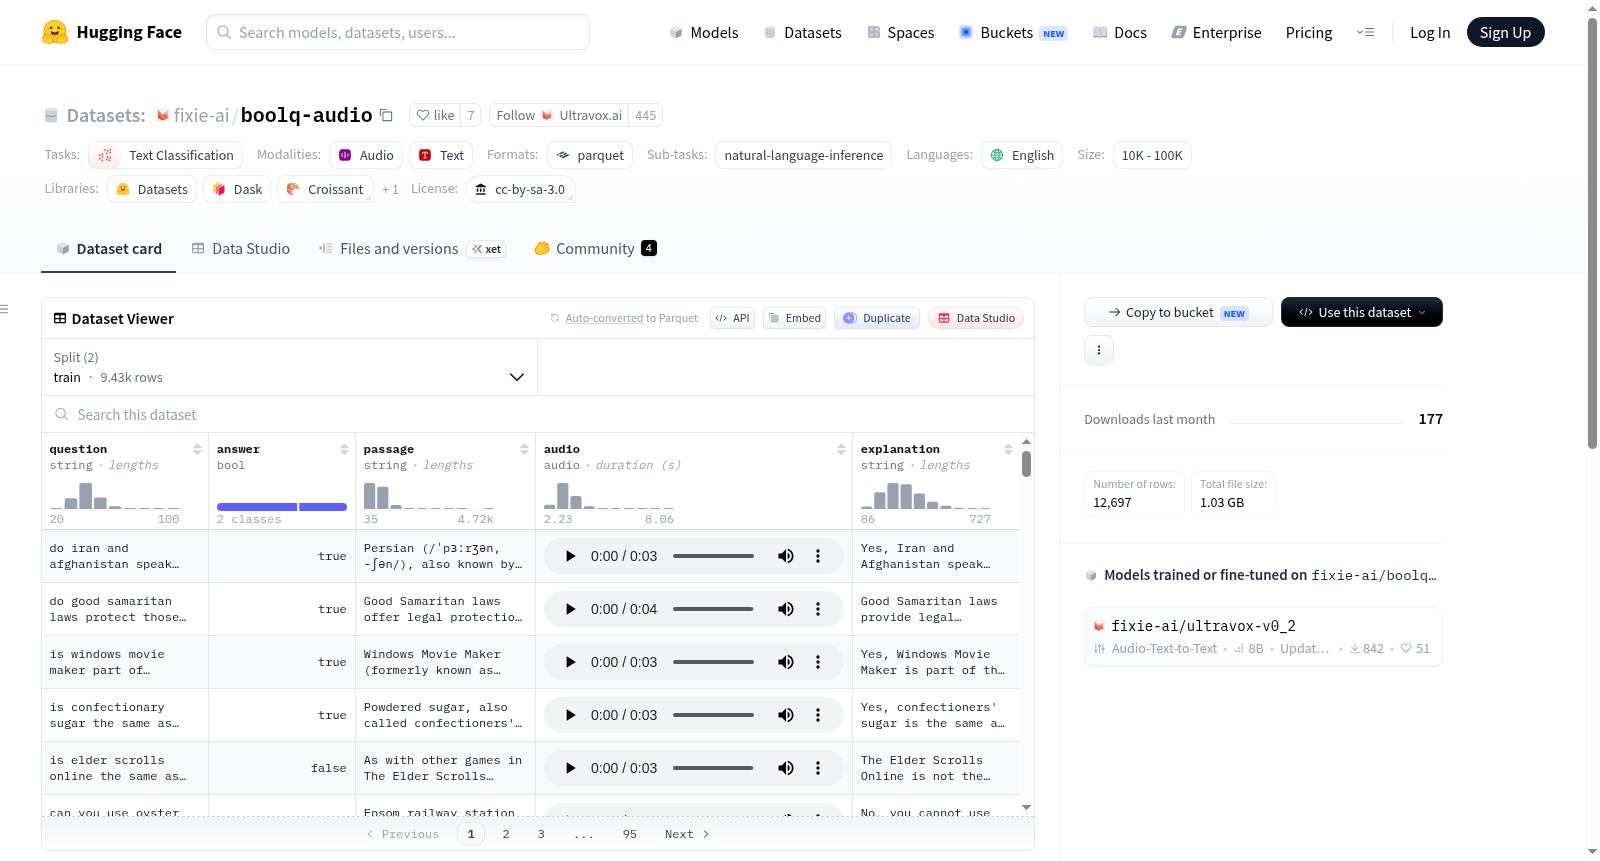Focus the top search models field
This screenshot has height=861, width=1600.
click(398, 32)
